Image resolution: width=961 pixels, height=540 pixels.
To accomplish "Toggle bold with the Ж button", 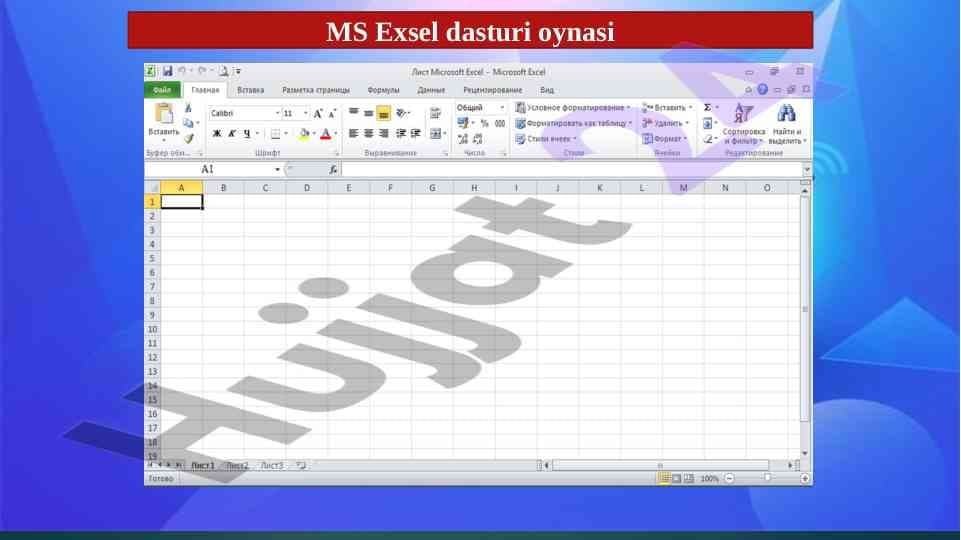I will pos(216,133).
